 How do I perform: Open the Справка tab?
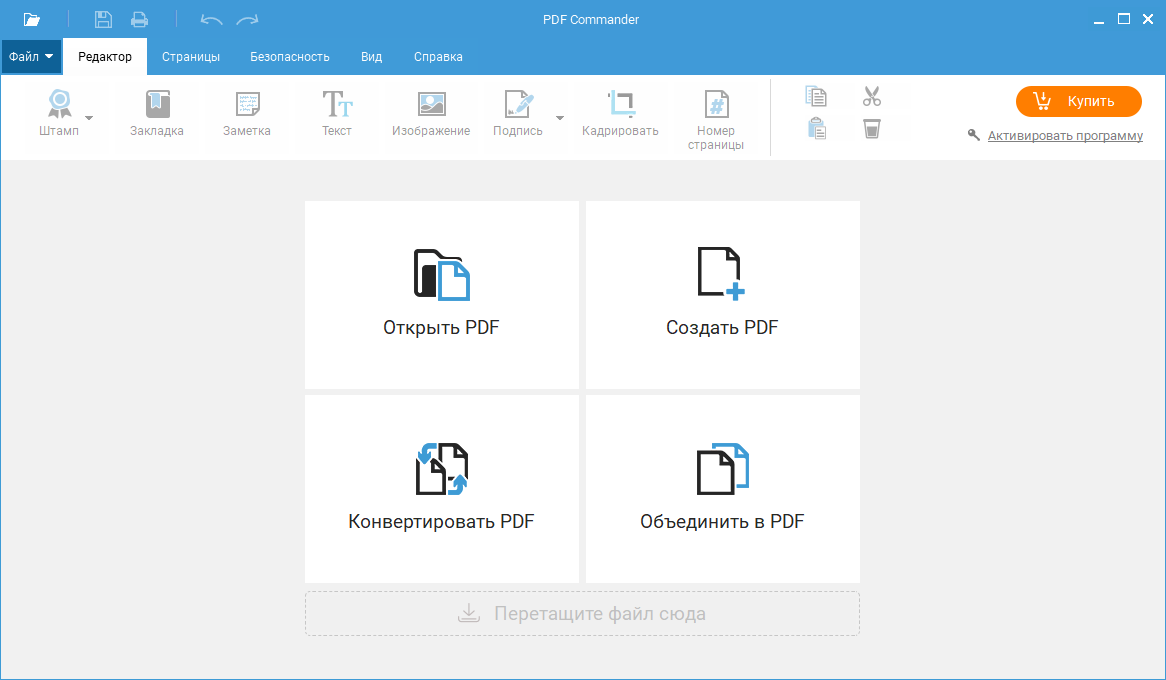coord(439,57)
